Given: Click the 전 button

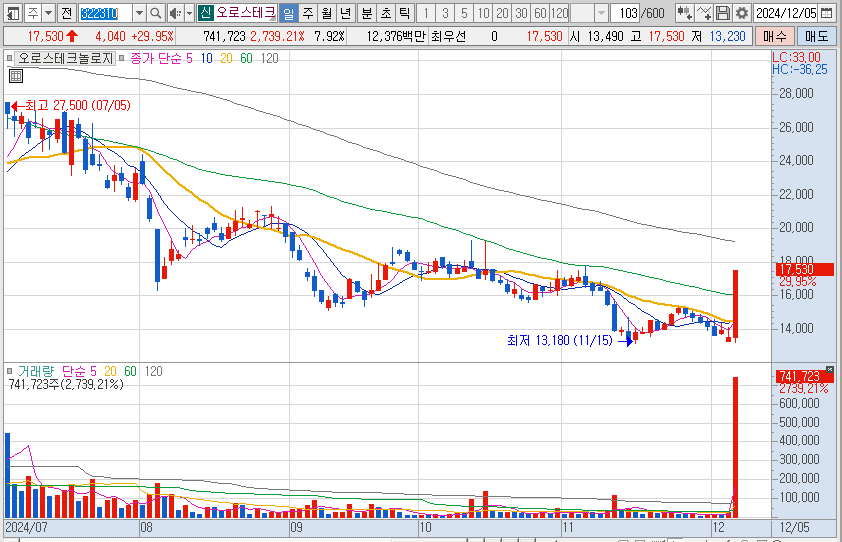Looking at the screenshot, I should [66, 13].
